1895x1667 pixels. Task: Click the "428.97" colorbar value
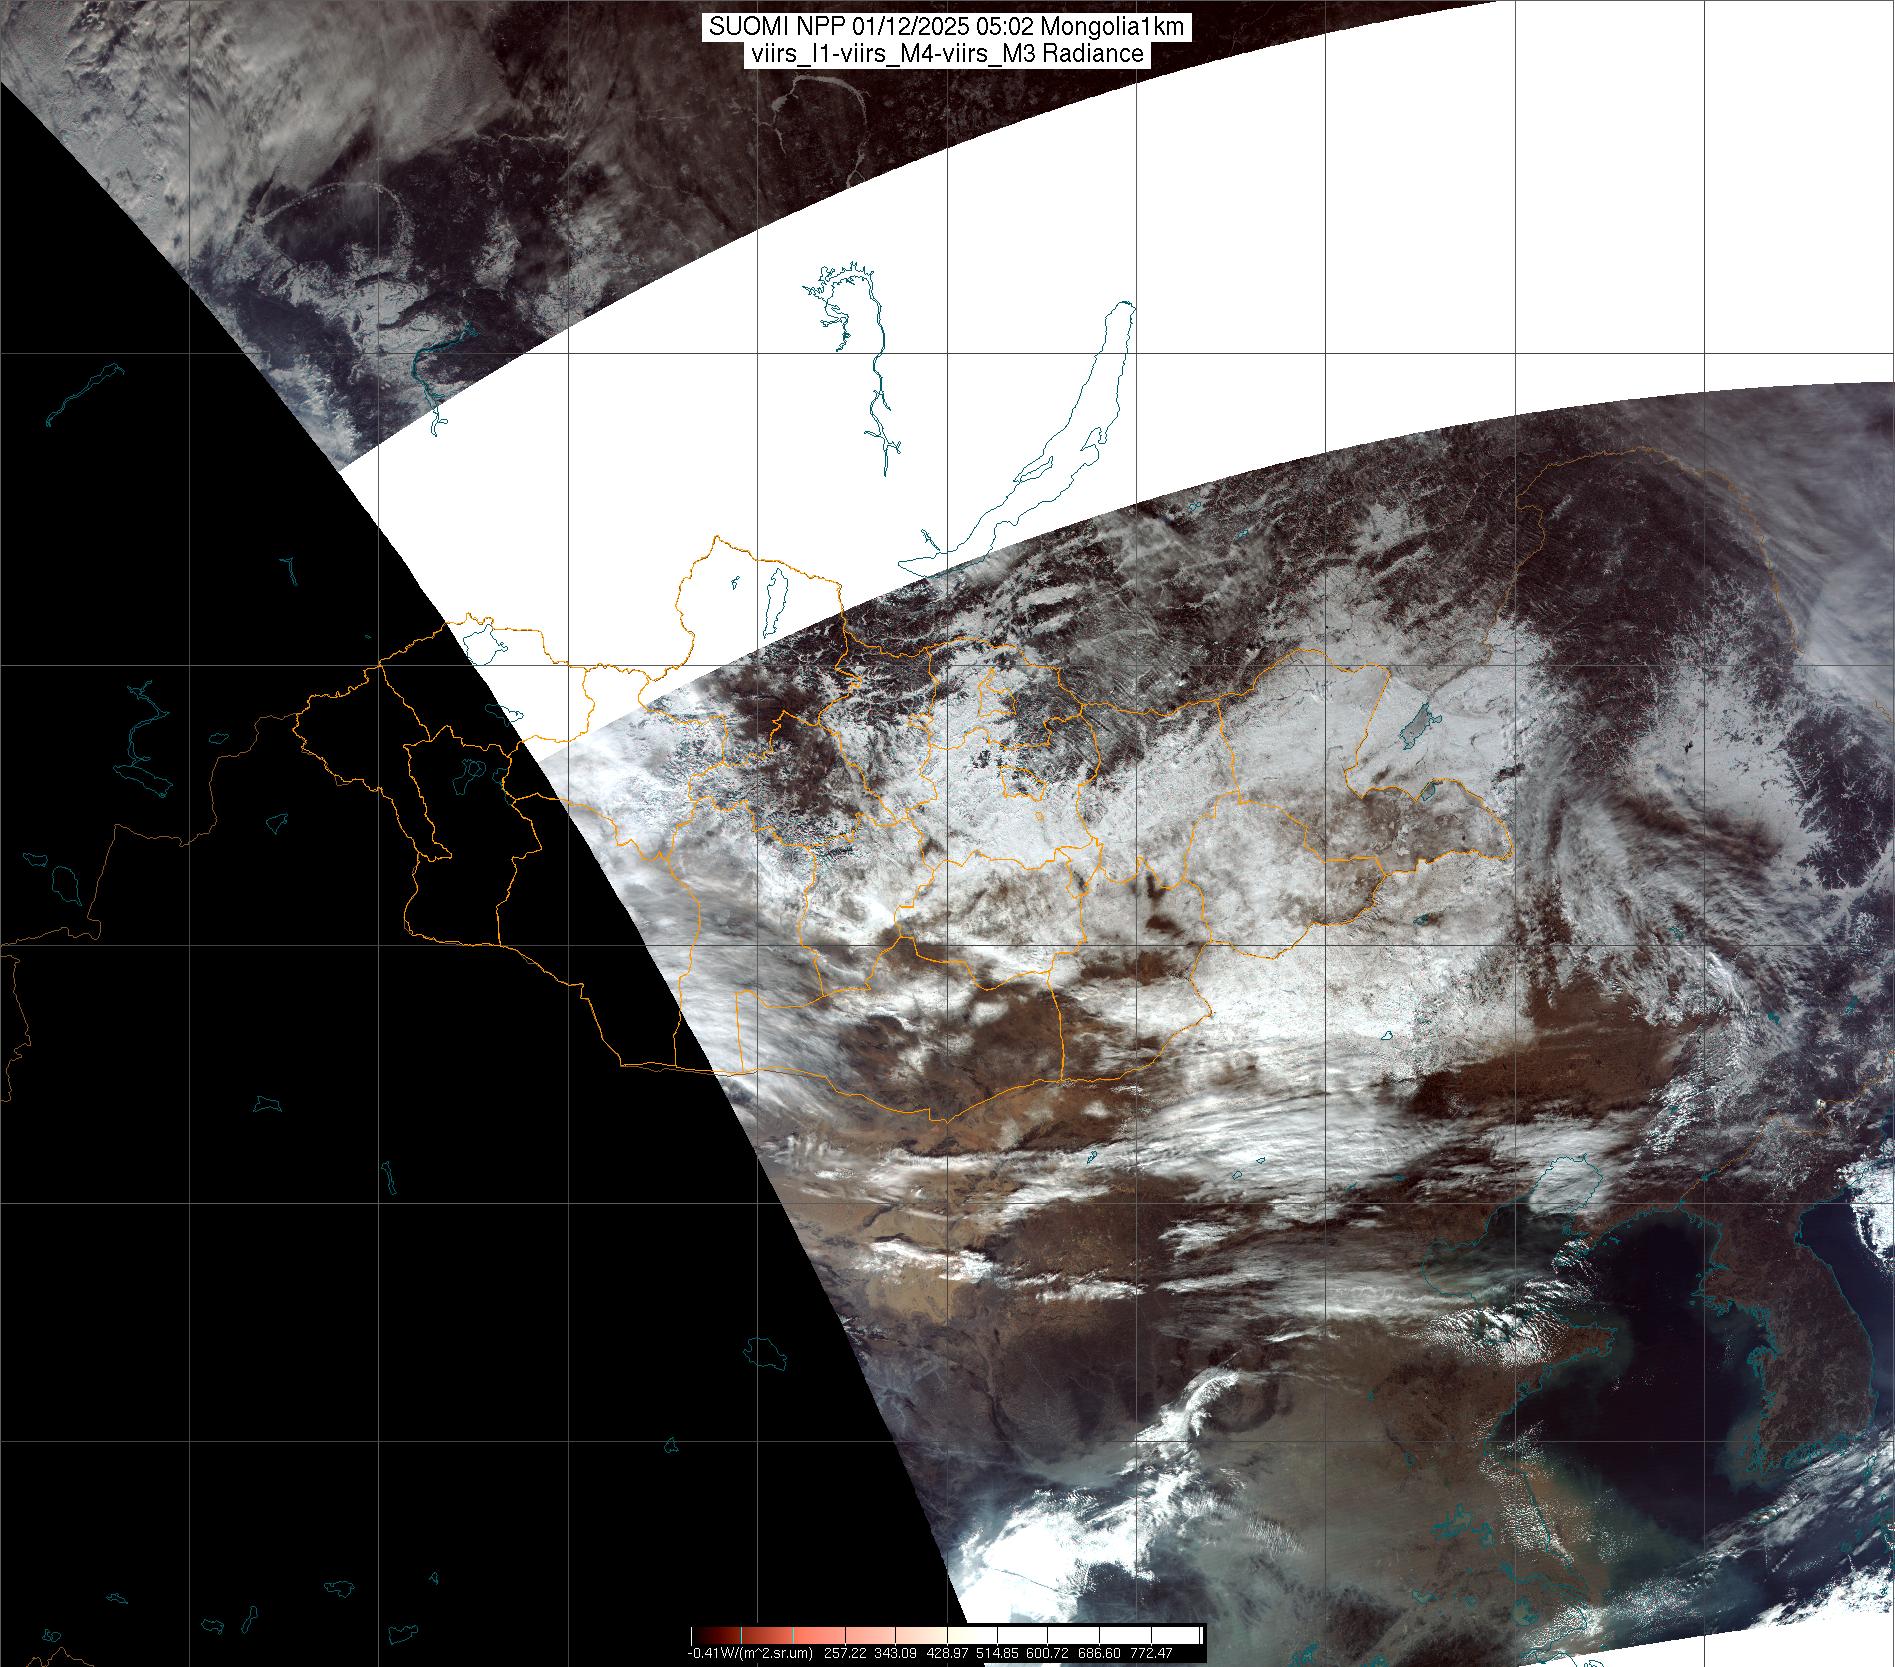[x=946, y=1653]
